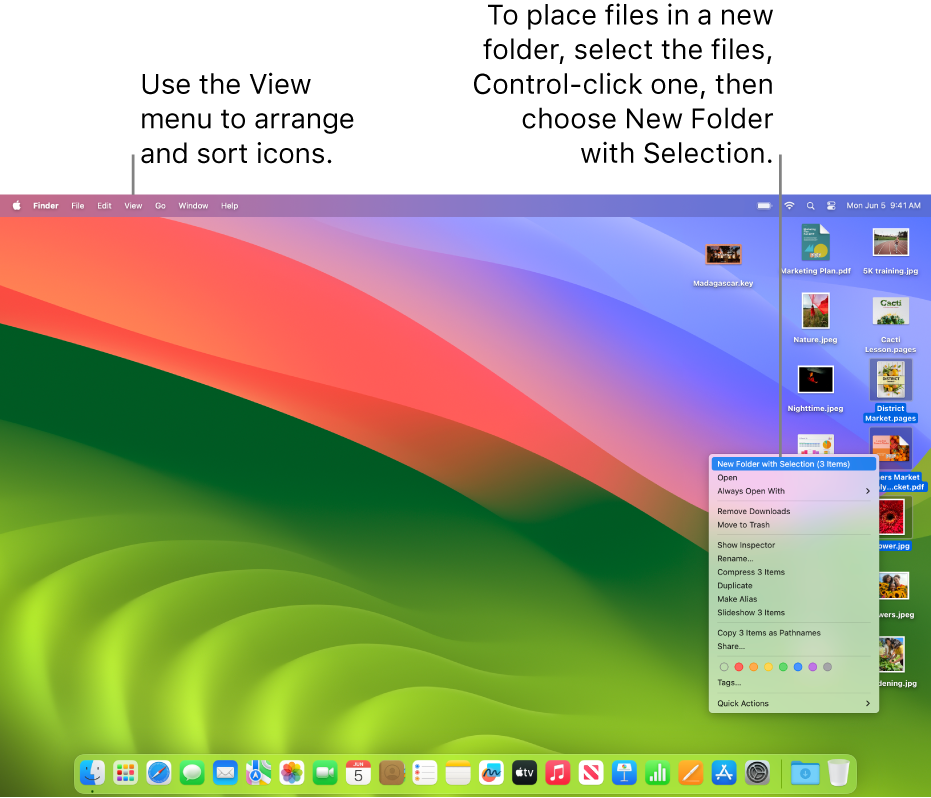Open System Settings from the Dock
931x798 pixels.
(x=757, y=773)
